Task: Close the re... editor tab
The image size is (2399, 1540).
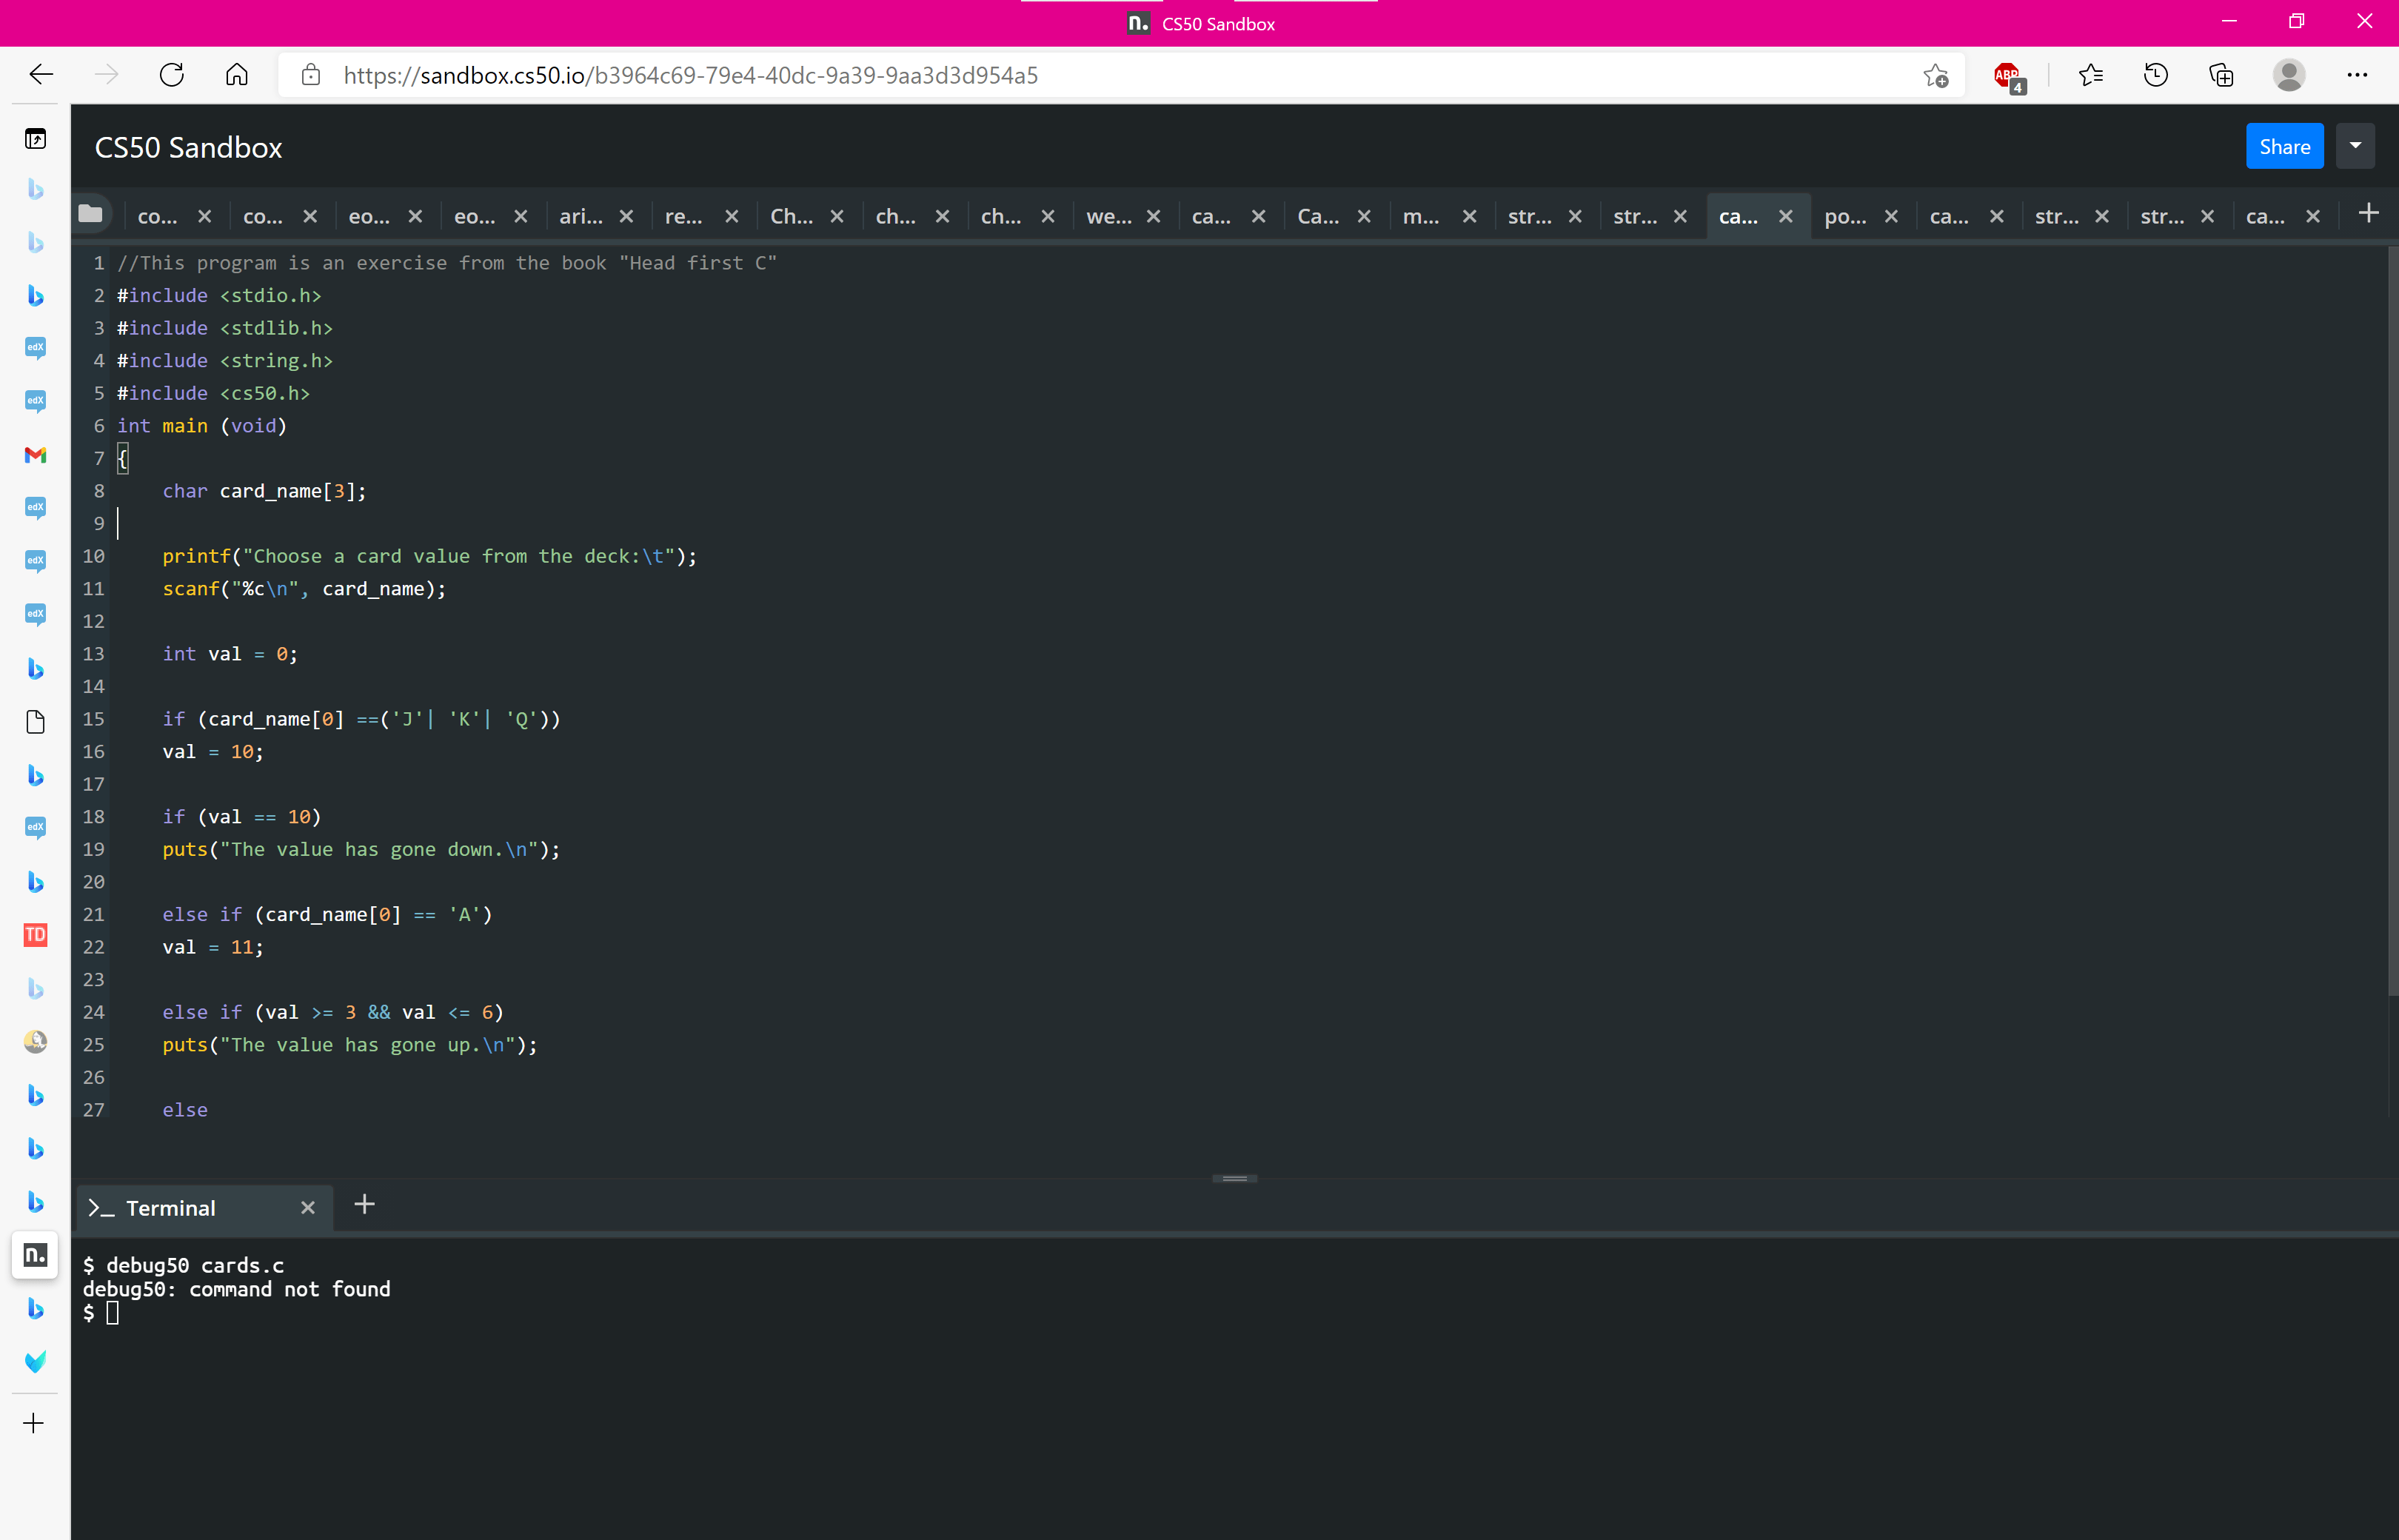Action: click(732, 216)
